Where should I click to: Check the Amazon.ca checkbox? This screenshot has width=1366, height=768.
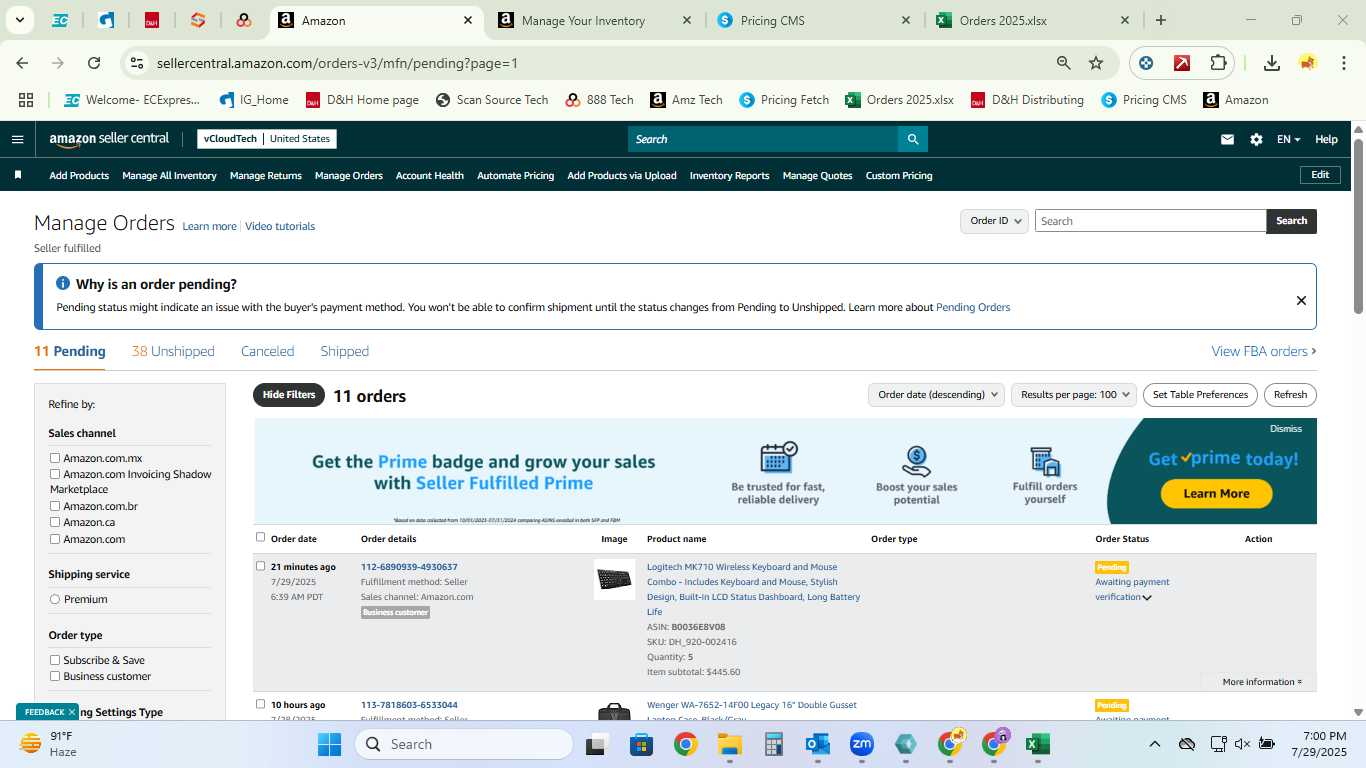[x=55, y=522]
